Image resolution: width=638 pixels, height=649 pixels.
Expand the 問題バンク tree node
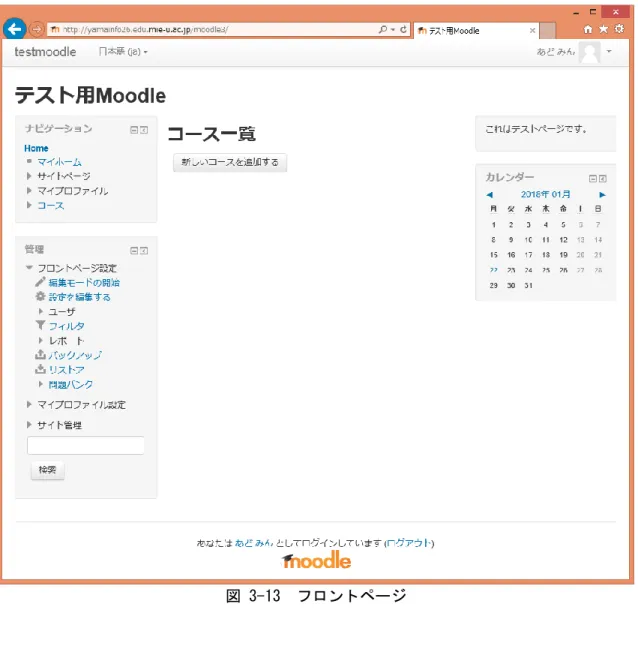pos(41,384)
